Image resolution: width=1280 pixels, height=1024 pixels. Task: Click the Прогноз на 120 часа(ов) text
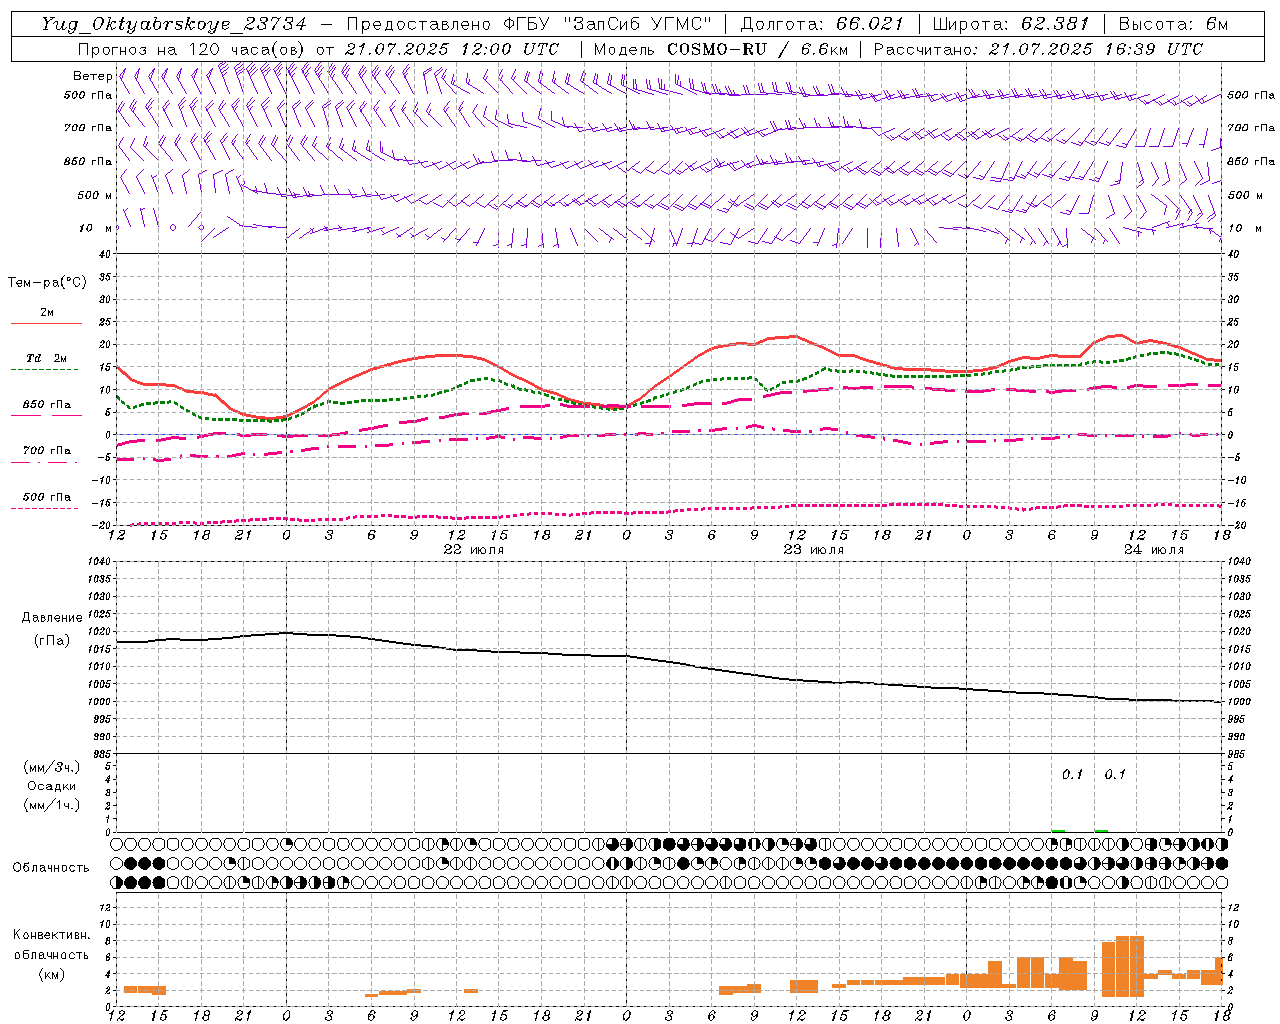coord(193,49)
